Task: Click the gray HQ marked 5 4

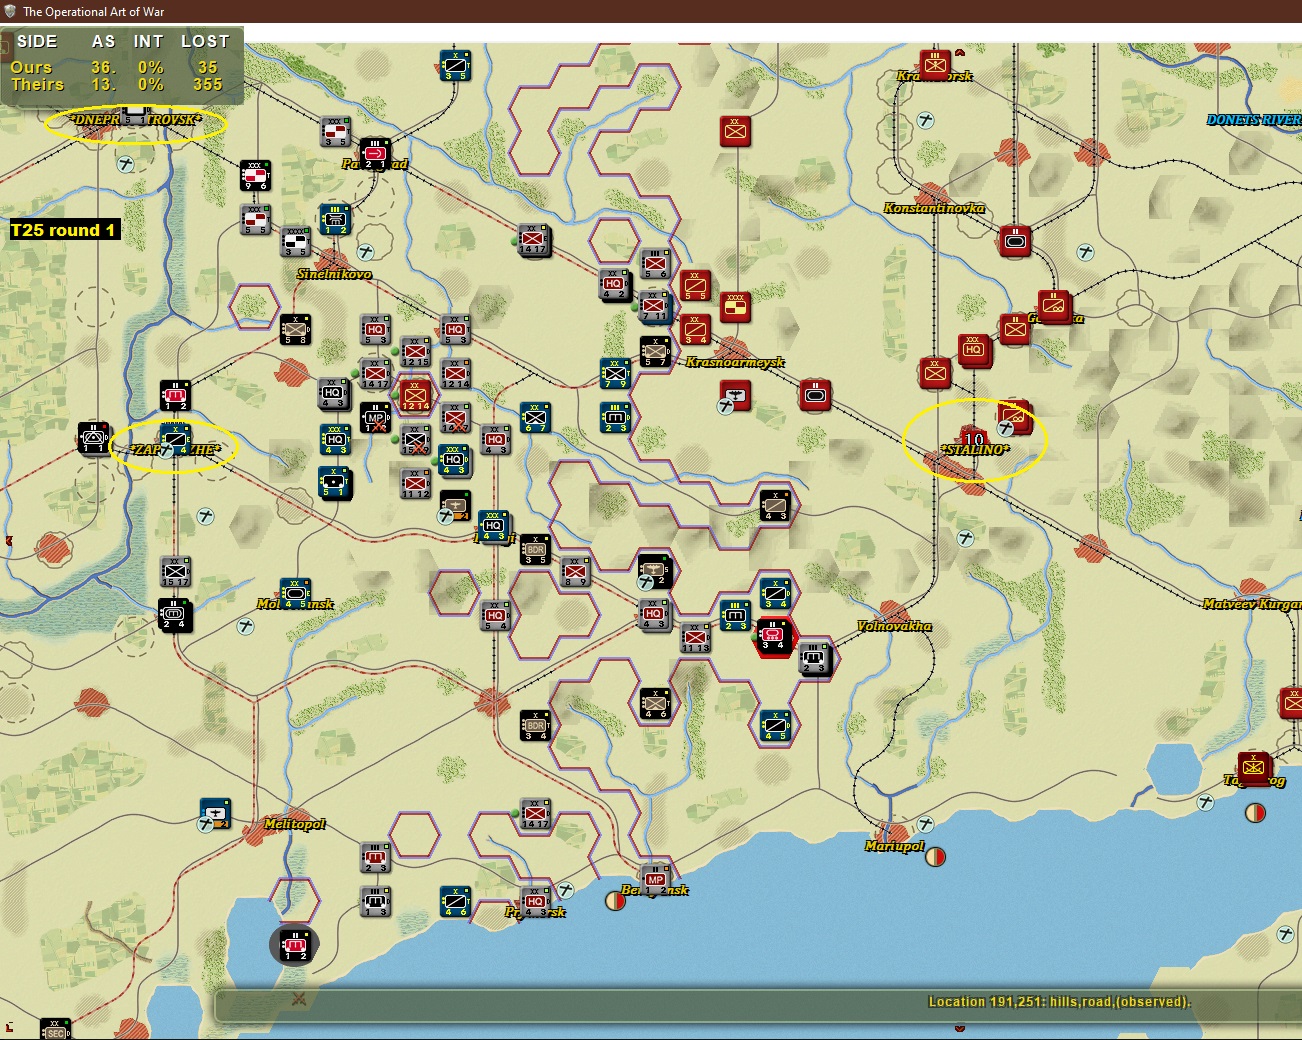Action: point(495,615)
